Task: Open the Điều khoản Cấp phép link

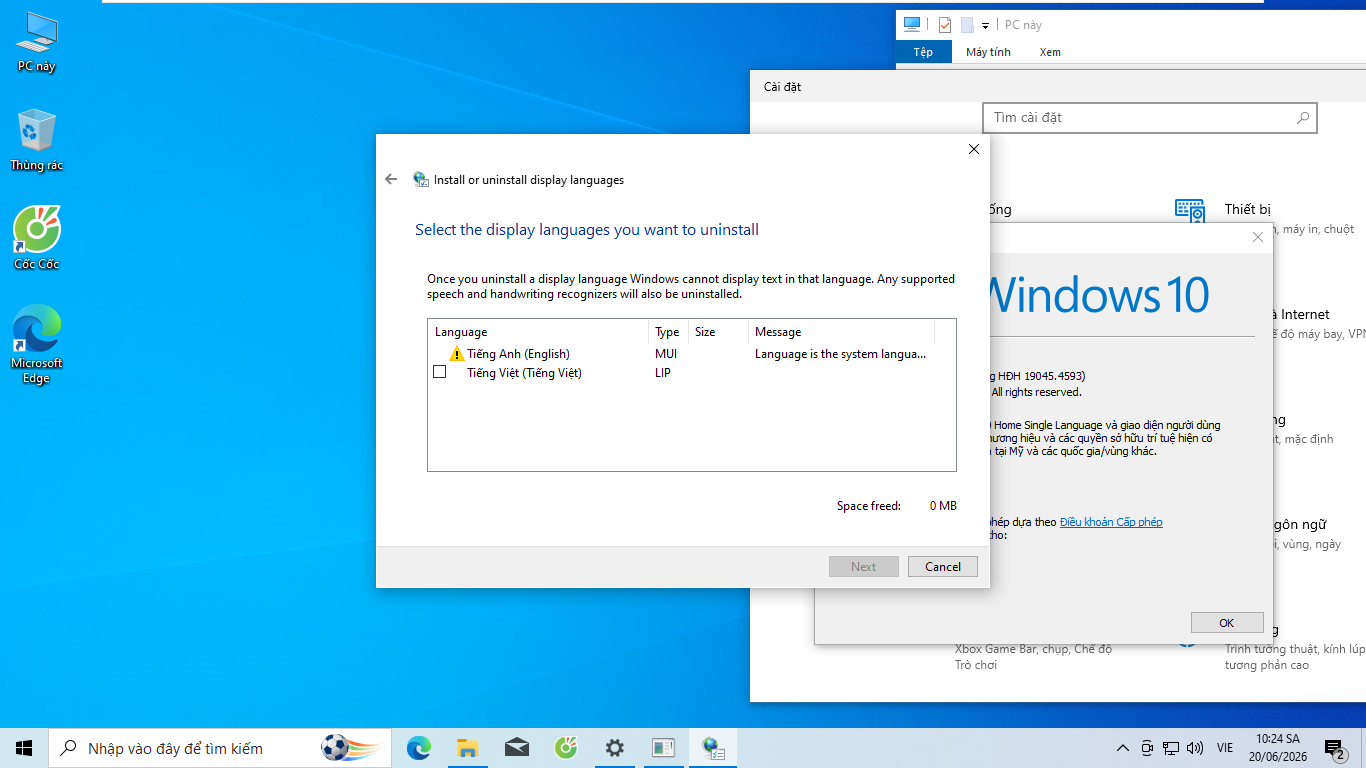Action: click(1111, 522)
